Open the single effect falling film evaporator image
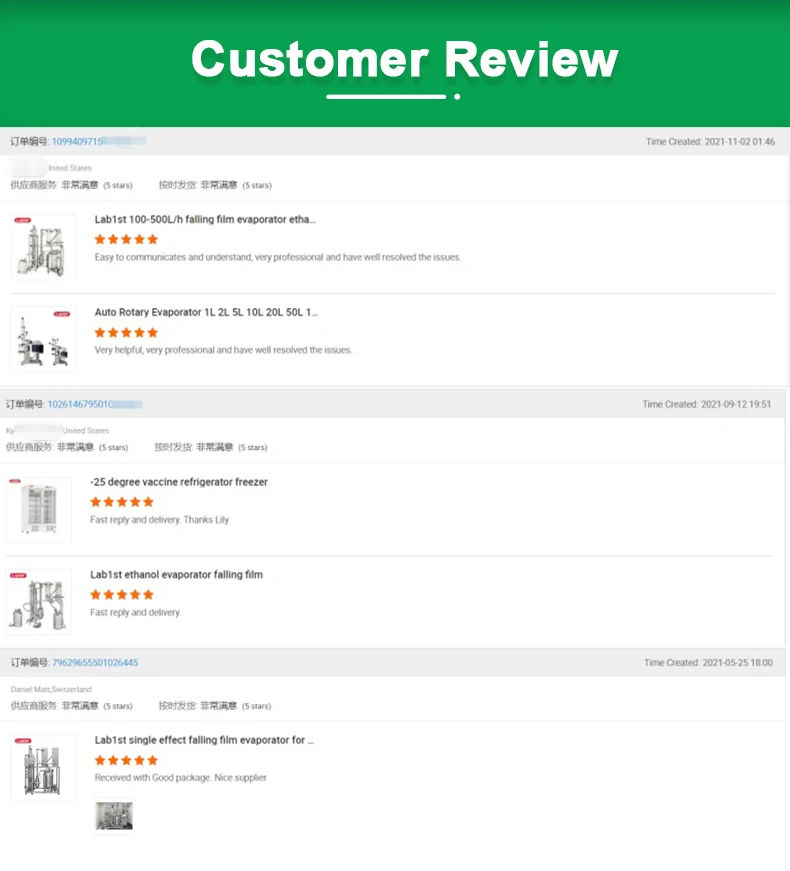This screenshot has width=790, height=871. pos(43,768)
